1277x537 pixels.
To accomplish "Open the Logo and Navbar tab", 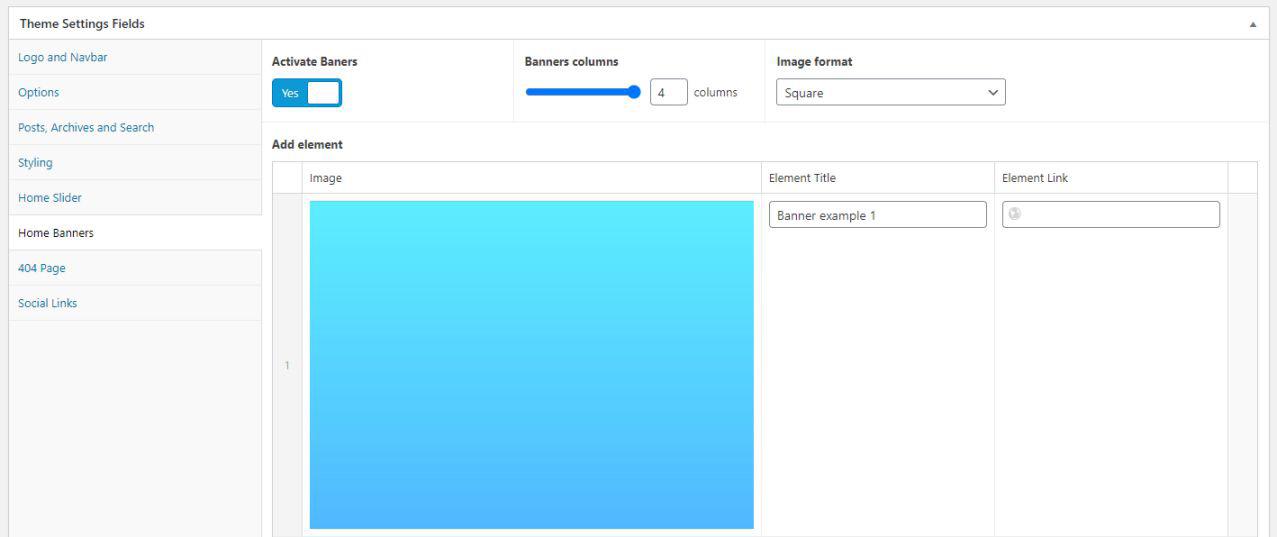I will 135,57.
